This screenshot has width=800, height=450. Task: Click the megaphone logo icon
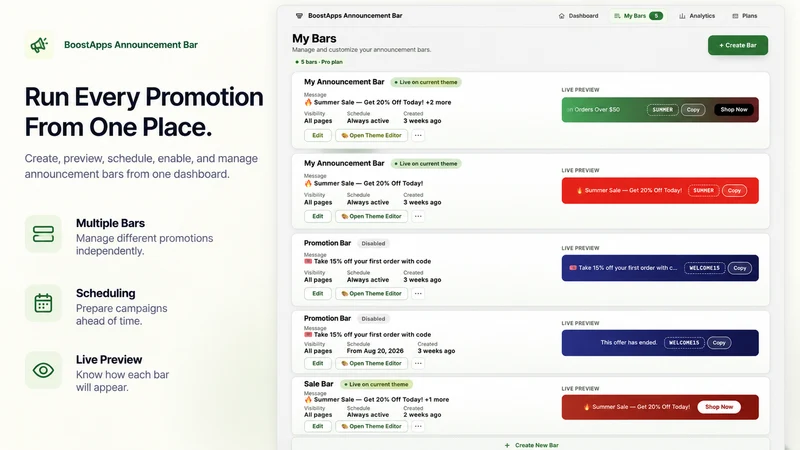point(39,45)
